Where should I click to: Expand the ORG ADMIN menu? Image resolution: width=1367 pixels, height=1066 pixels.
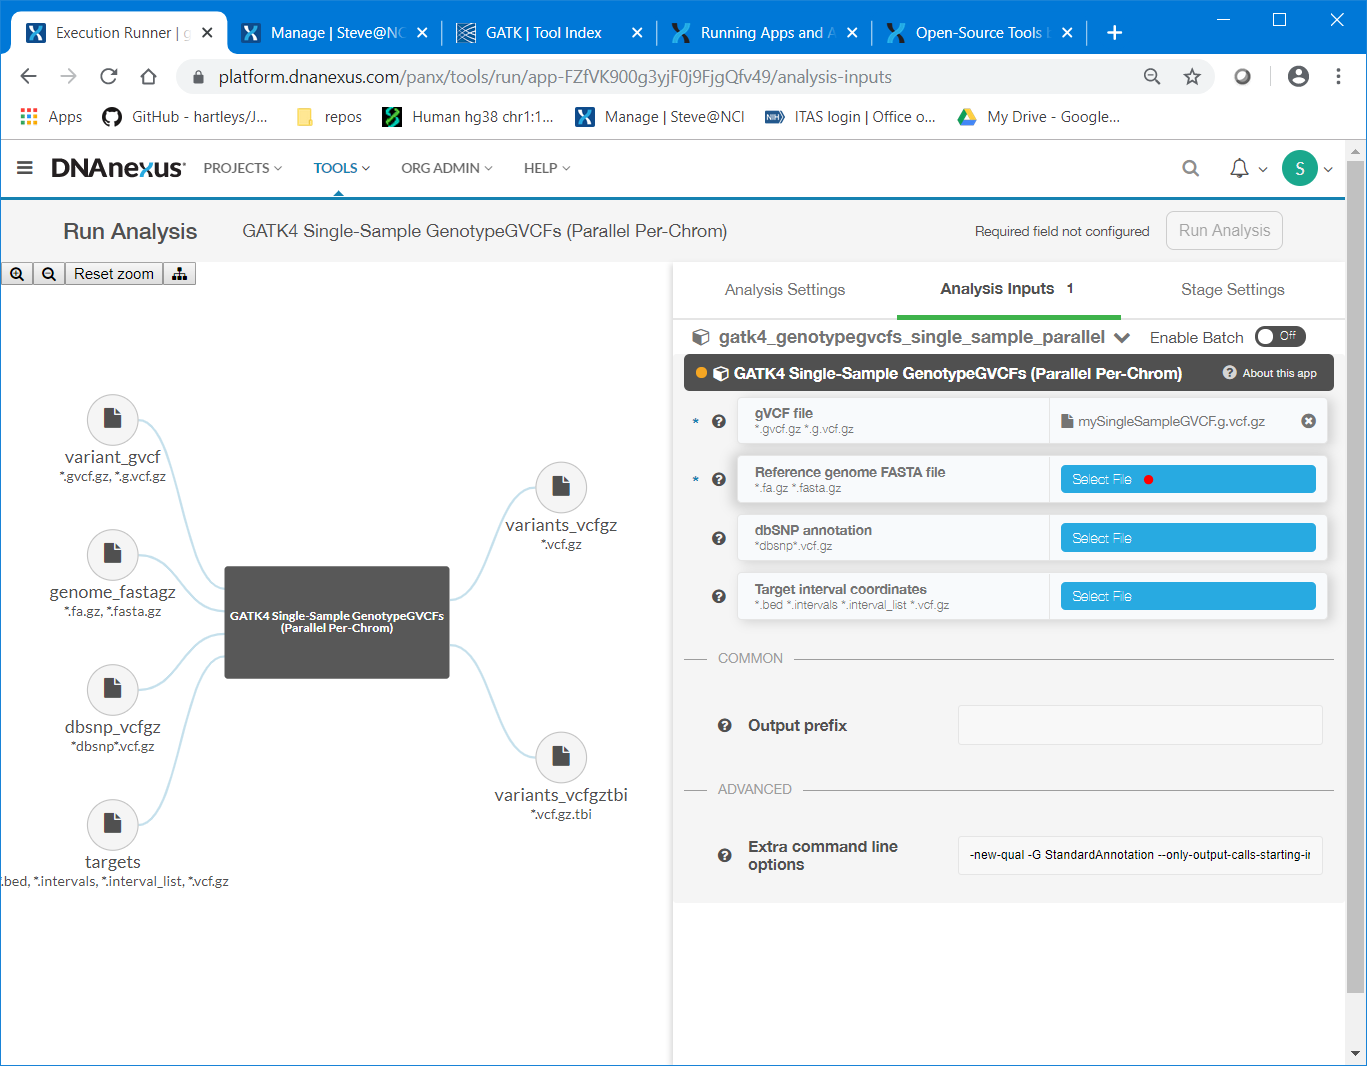coord(446,168)
